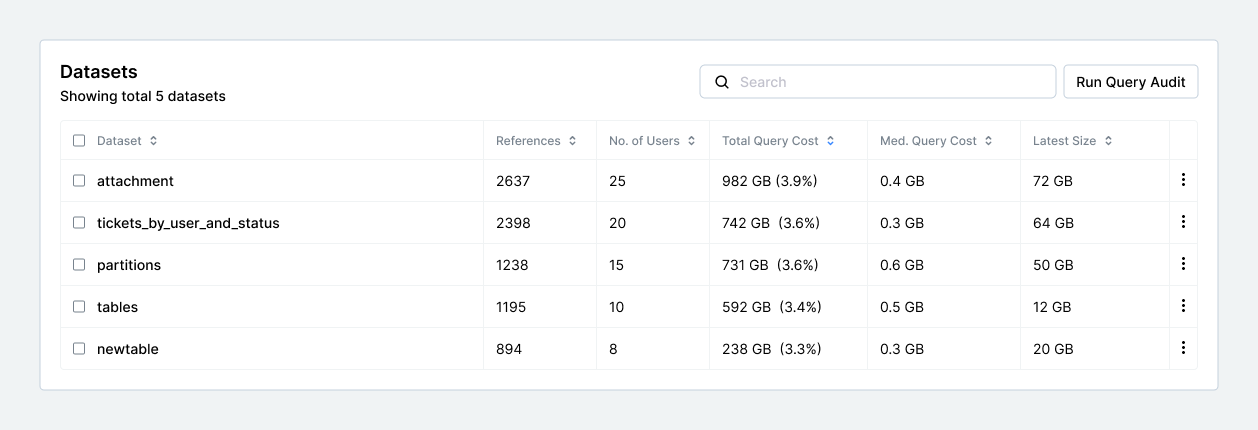The image size is (1258, 430).
Task: Check the attachment dataset checkbox
Action: tap(79, 181)
